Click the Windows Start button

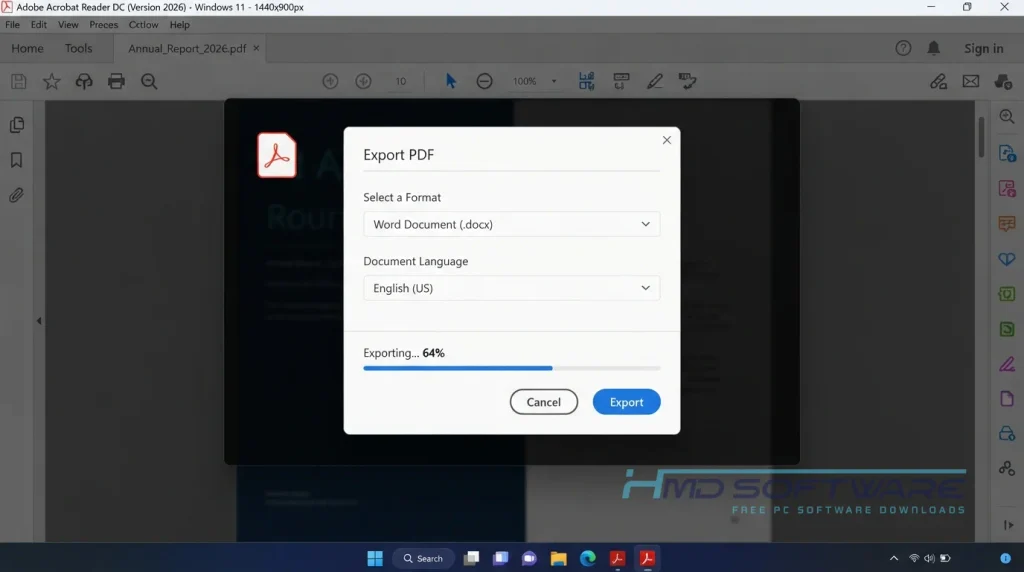[x=375, y=558]
